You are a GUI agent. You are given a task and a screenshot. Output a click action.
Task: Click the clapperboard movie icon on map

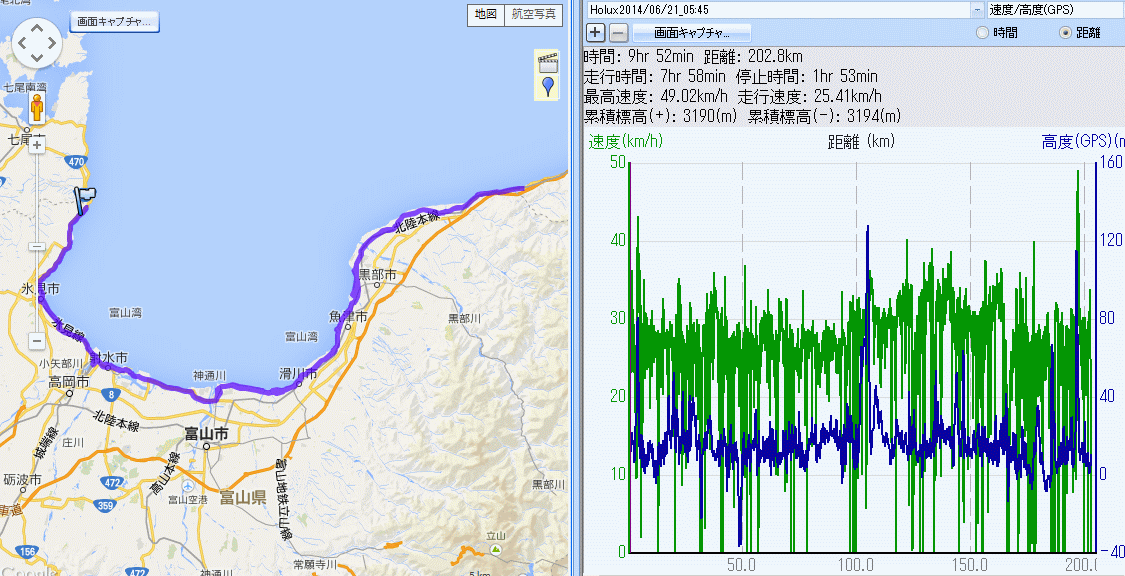click(547, 62)
